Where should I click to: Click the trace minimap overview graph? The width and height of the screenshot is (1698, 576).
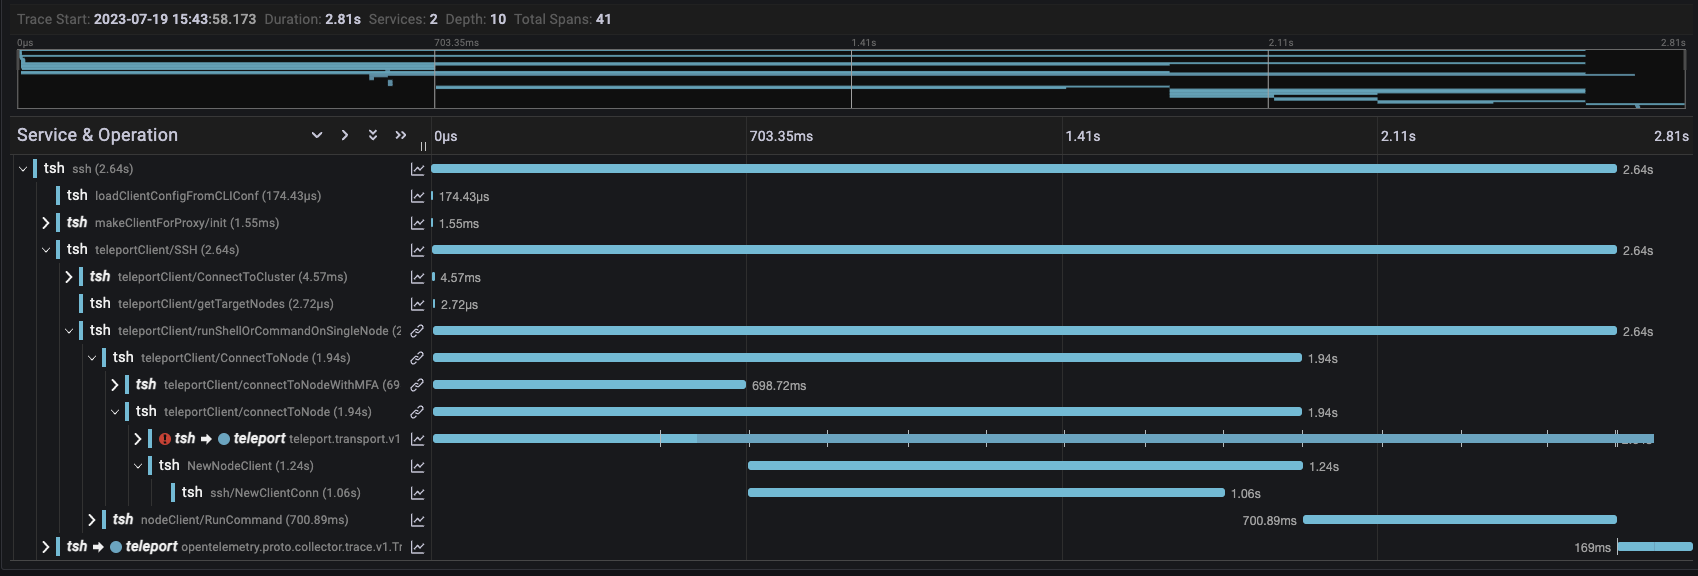(851, 79)
